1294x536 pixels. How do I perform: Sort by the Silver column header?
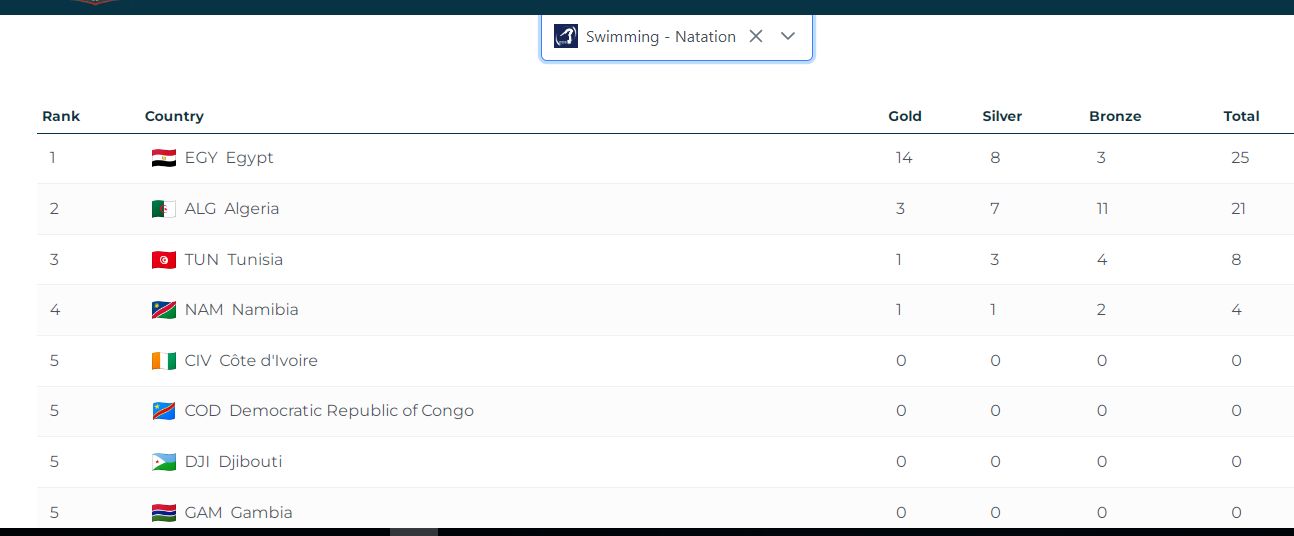click(1002, 116)
